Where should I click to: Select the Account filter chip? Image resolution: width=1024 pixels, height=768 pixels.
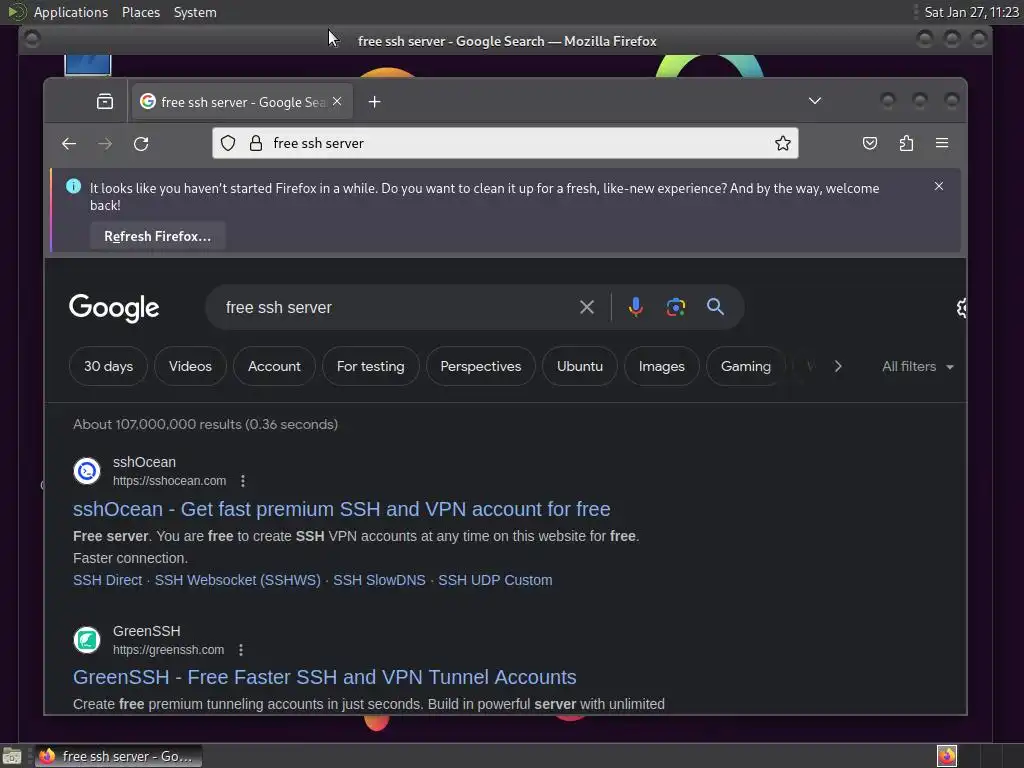tap(274, 366)
